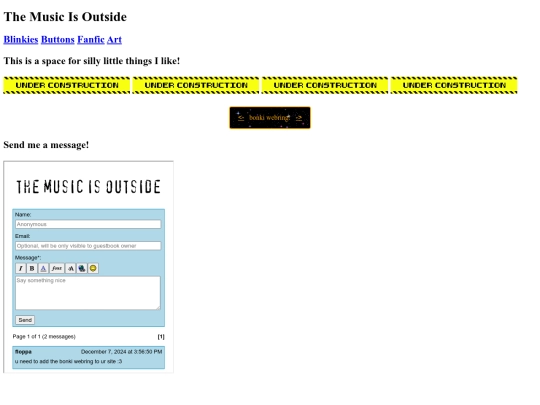Submit the guestbook with the Send button
The height and width of the screenshot is (405, 540).
[25, 320]
